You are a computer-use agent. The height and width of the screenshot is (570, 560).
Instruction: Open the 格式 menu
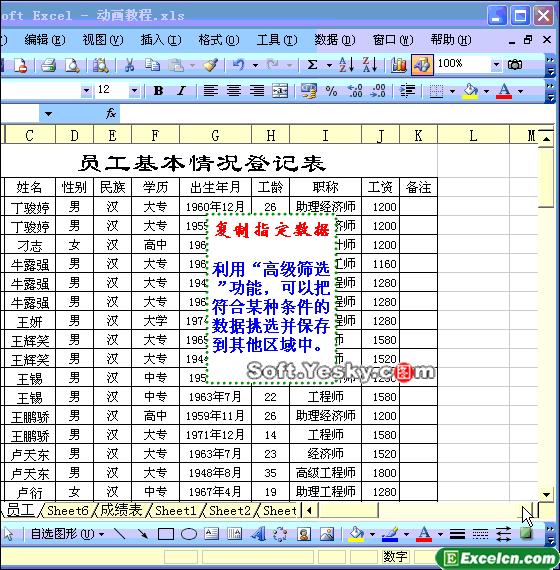219,40
